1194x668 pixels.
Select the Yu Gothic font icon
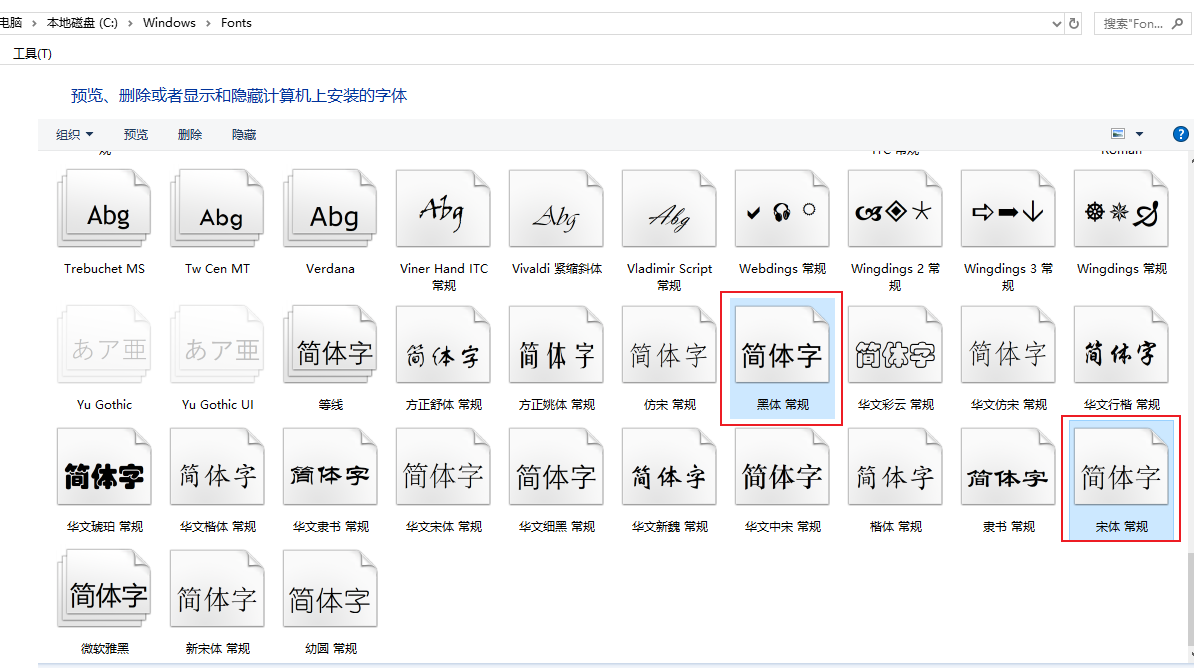[104, 345]
